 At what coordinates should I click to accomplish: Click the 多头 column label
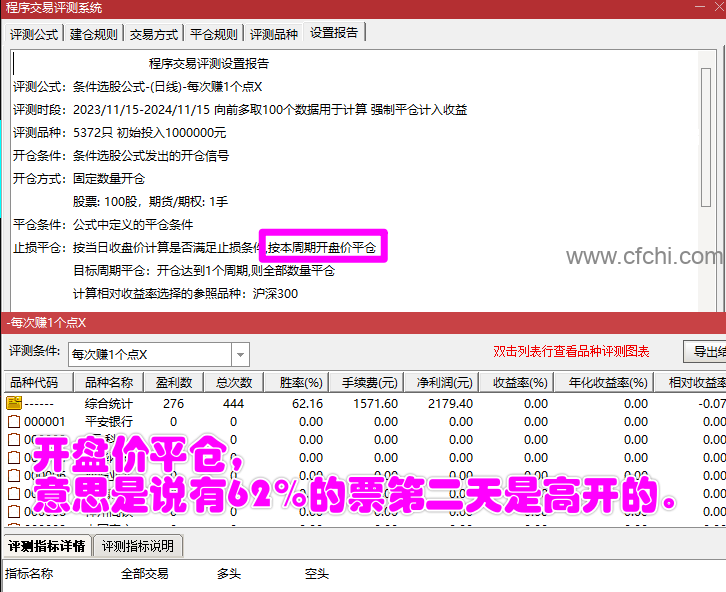[229, 574]
